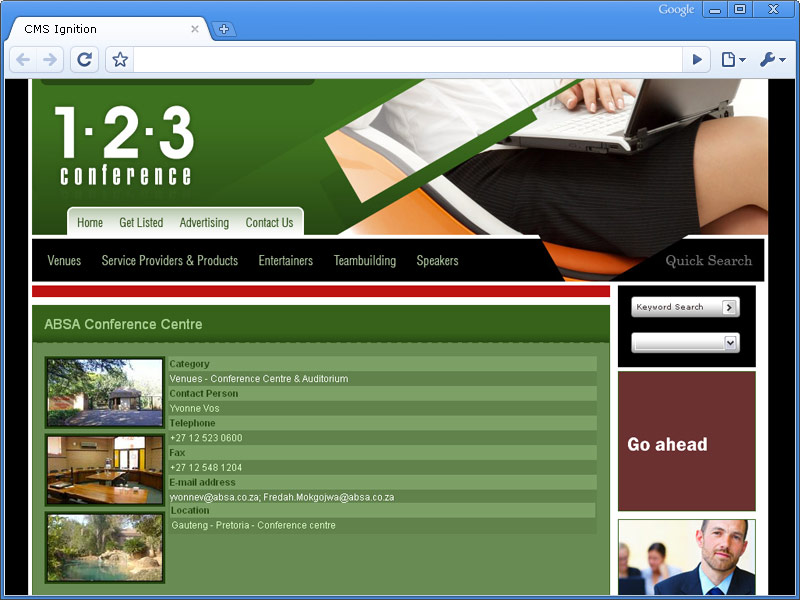Click 'Venues - Conference Centre & Auditorium' text
Screen dimensions: 800x600
pyautogui.click(x=259, y=379)
